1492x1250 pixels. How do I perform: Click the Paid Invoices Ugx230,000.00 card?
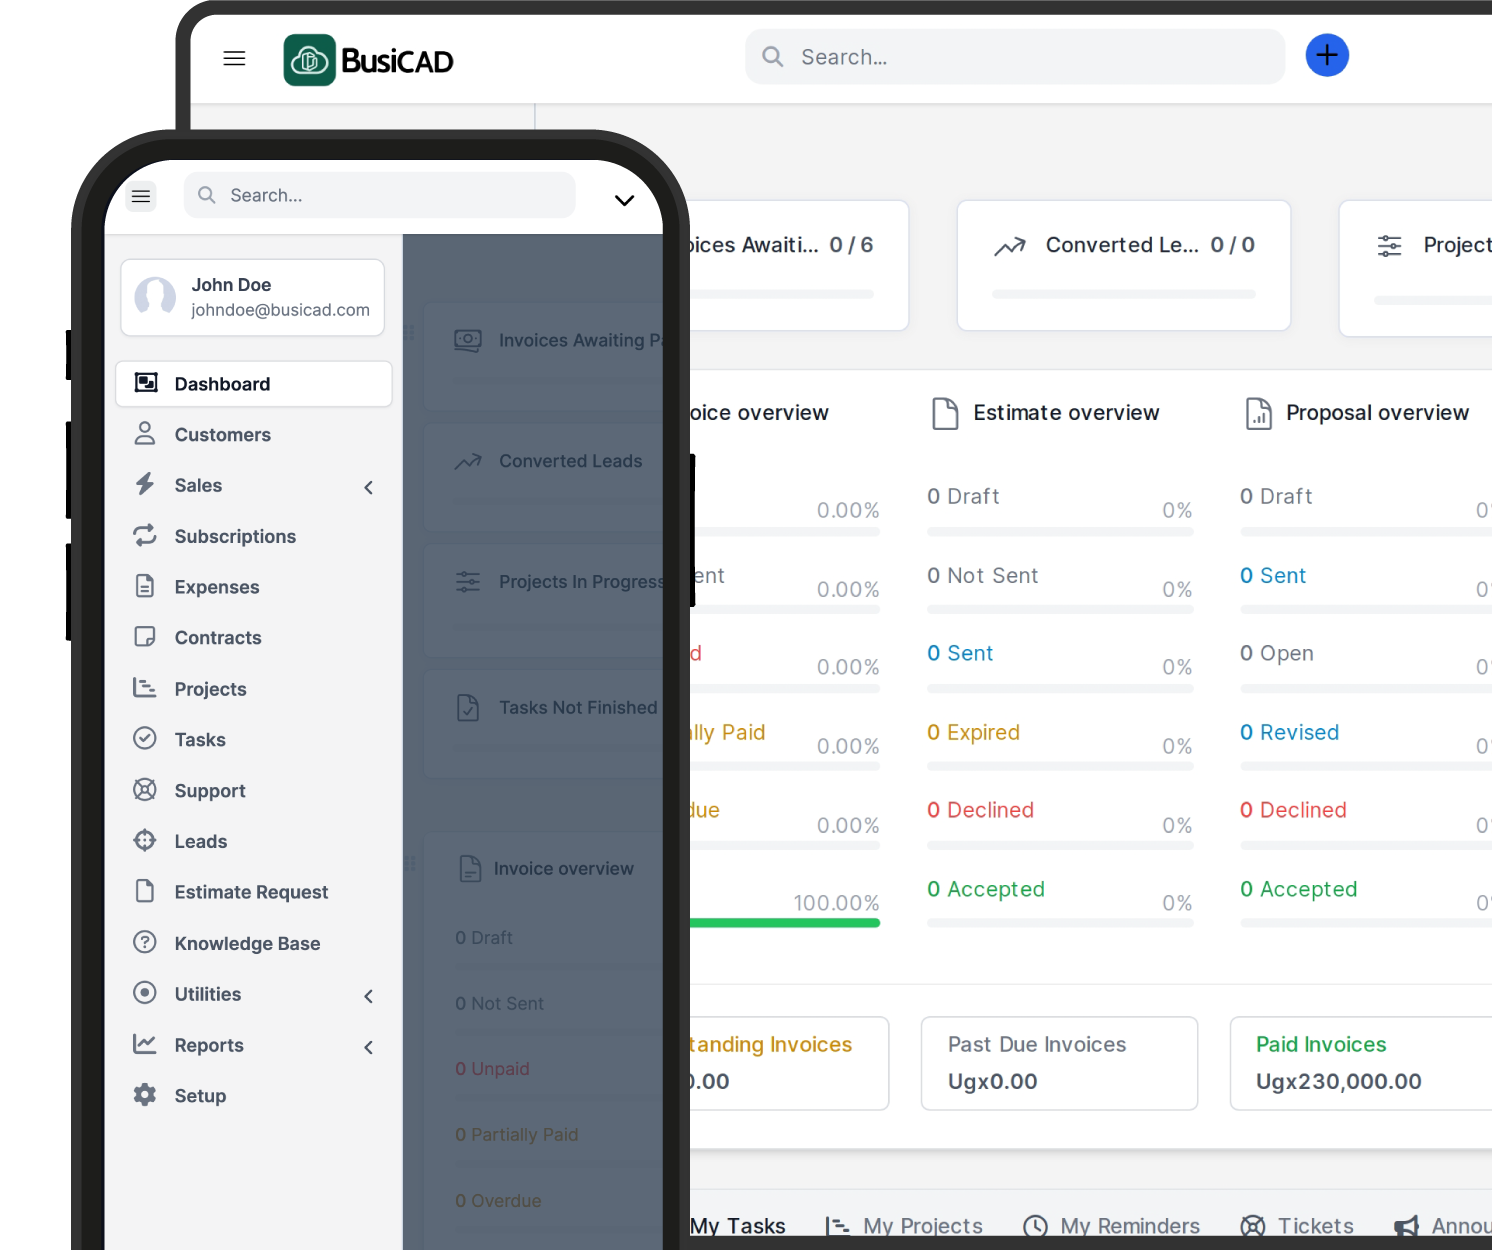coord(1361,1063)
